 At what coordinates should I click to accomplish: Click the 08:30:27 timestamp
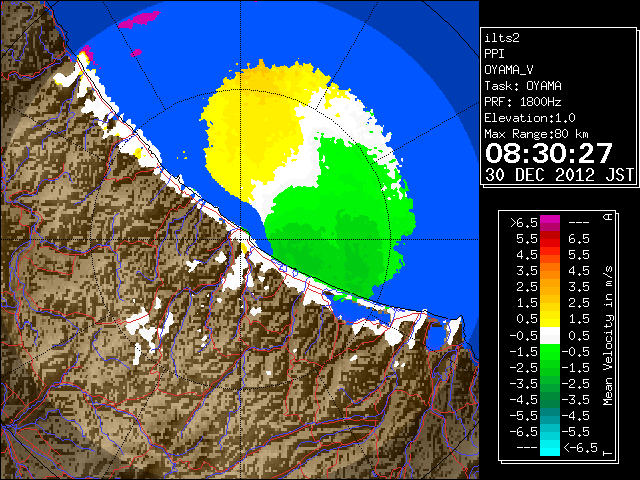coord(549,153)
